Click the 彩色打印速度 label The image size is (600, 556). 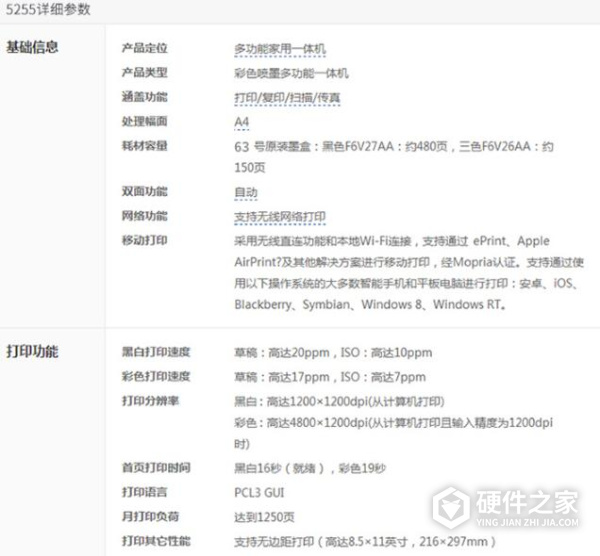pyautogui.click(x=156, y=376)
